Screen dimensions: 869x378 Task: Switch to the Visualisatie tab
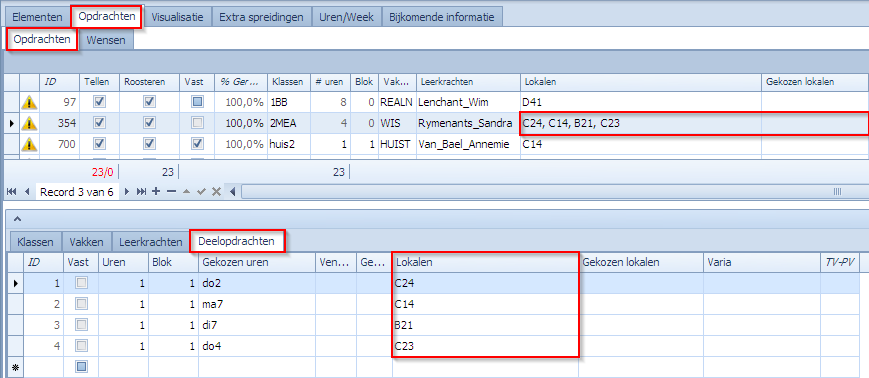pos(178,17)
